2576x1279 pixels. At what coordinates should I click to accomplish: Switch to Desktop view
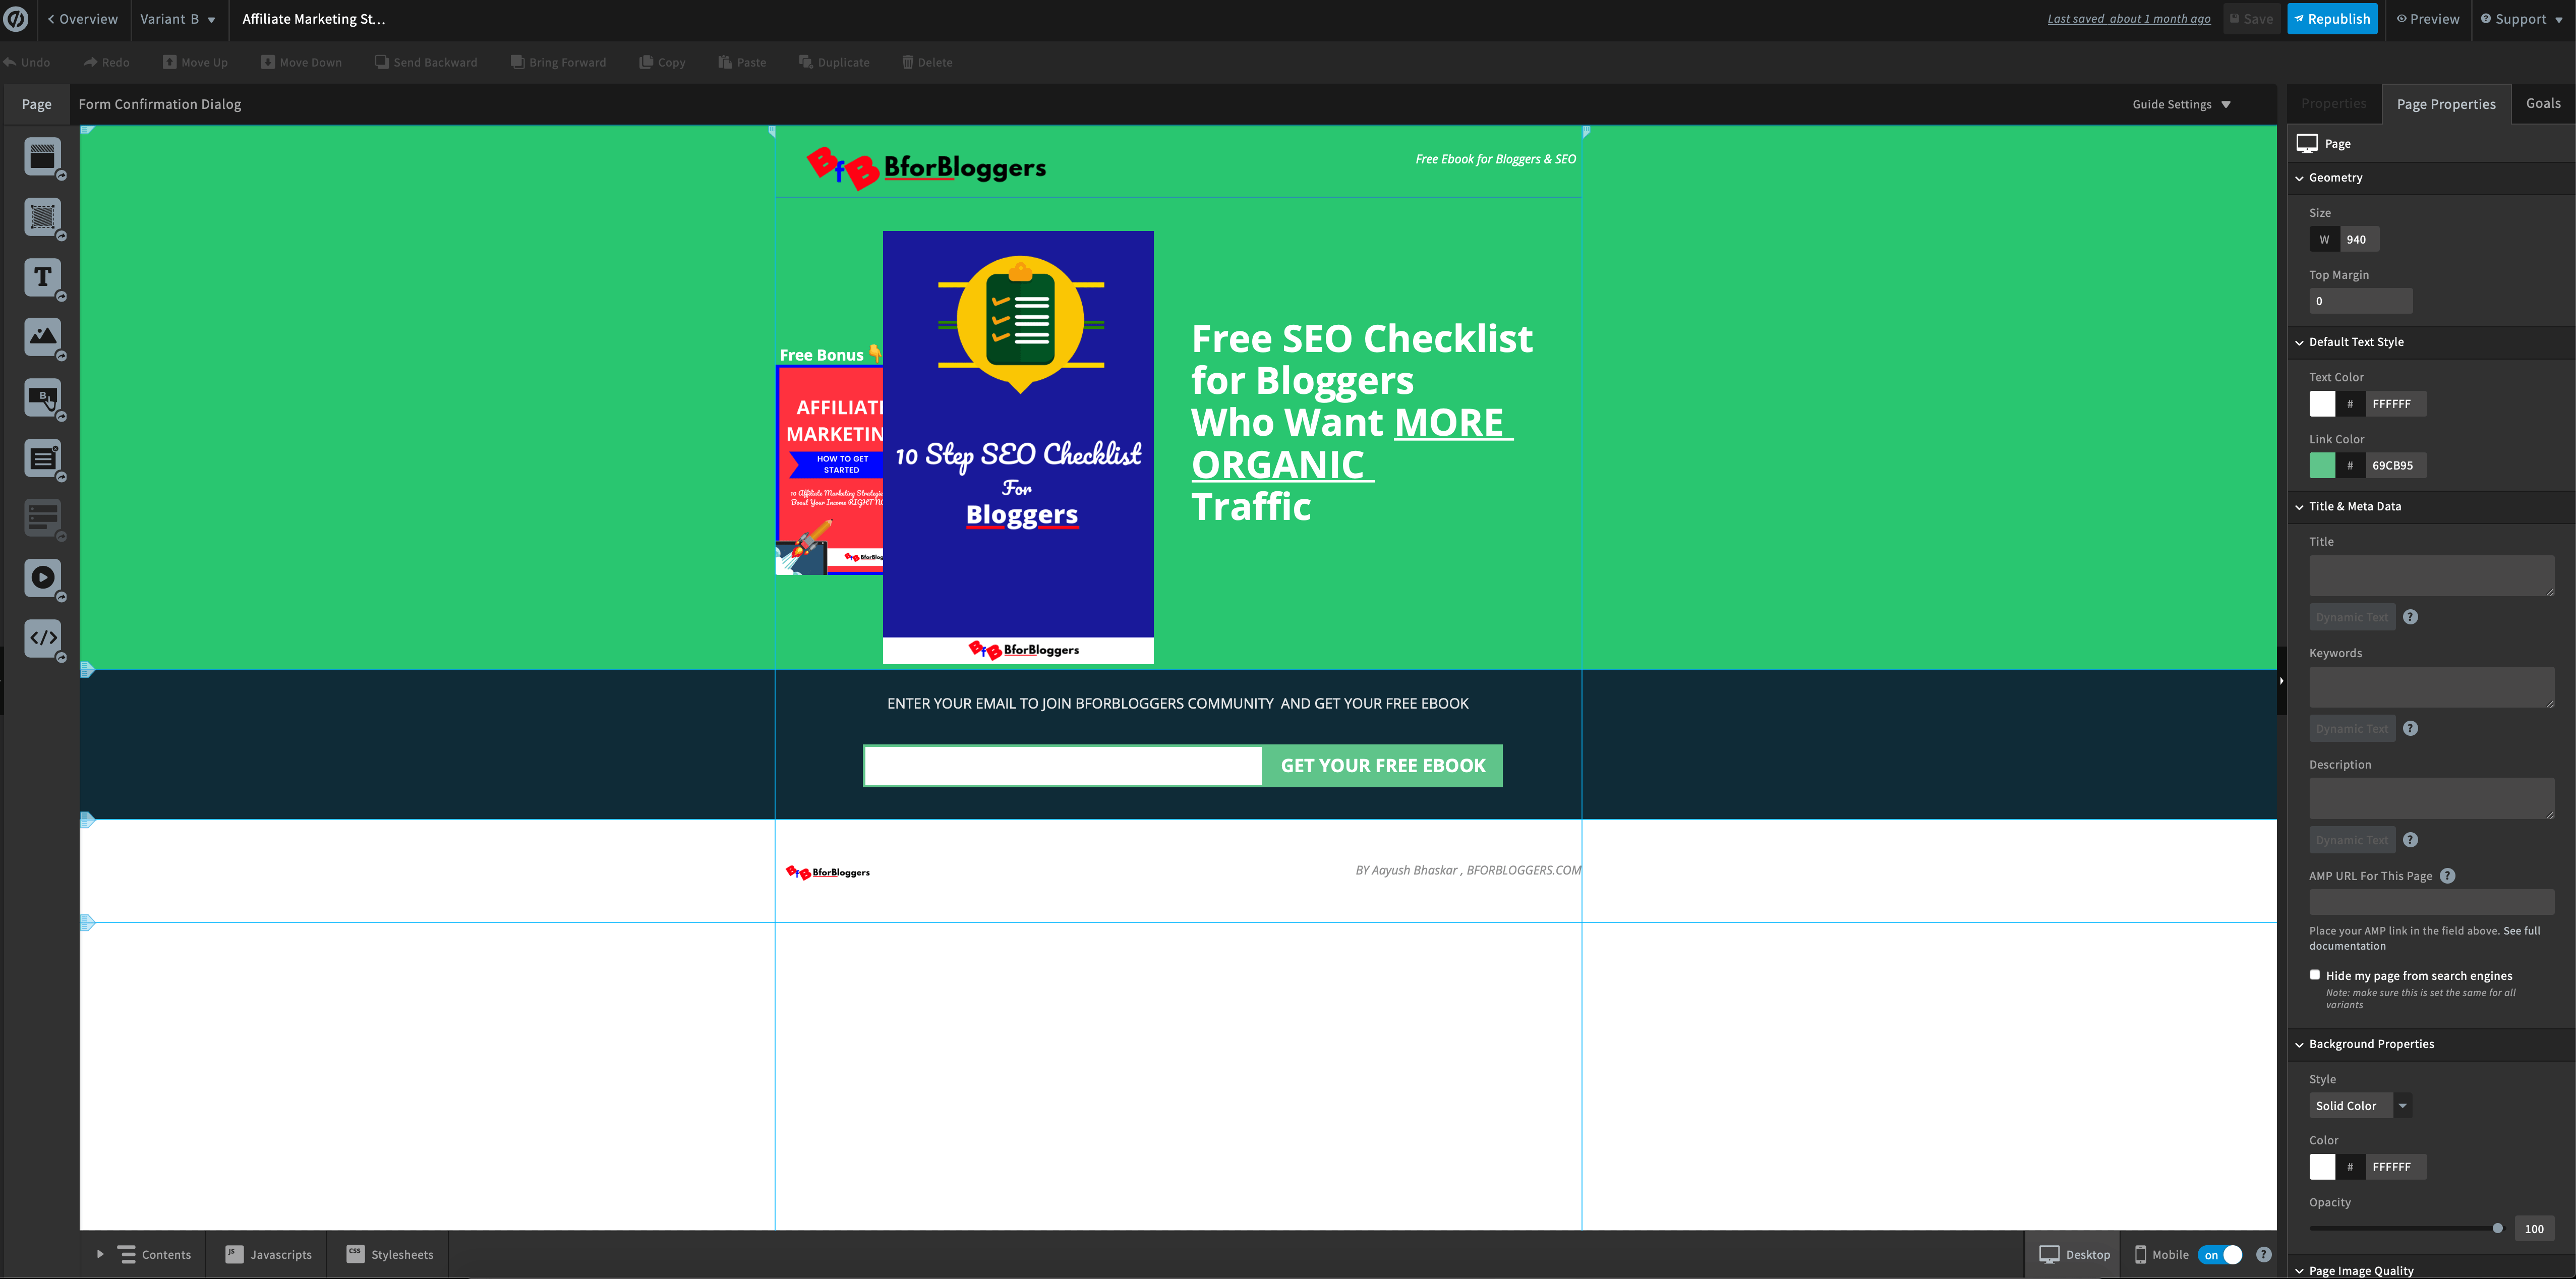coord(2075,1255)
